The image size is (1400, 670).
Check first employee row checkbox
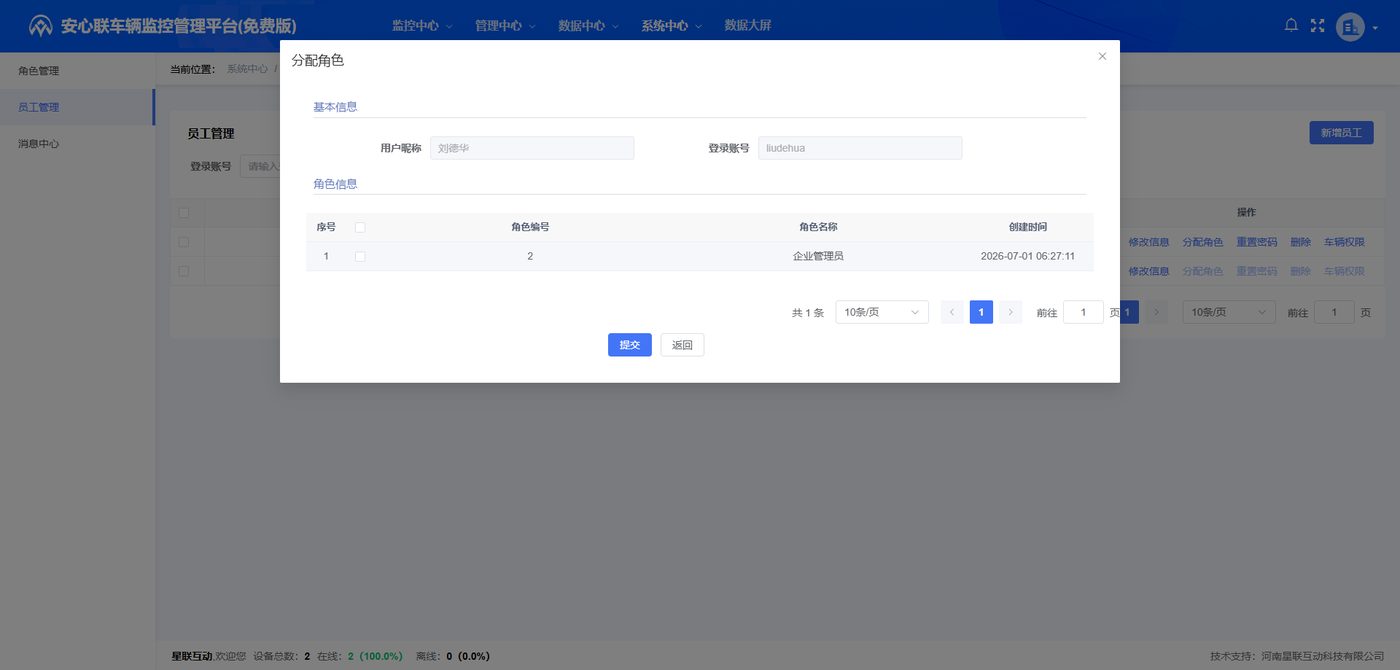(x=183, y=242)
